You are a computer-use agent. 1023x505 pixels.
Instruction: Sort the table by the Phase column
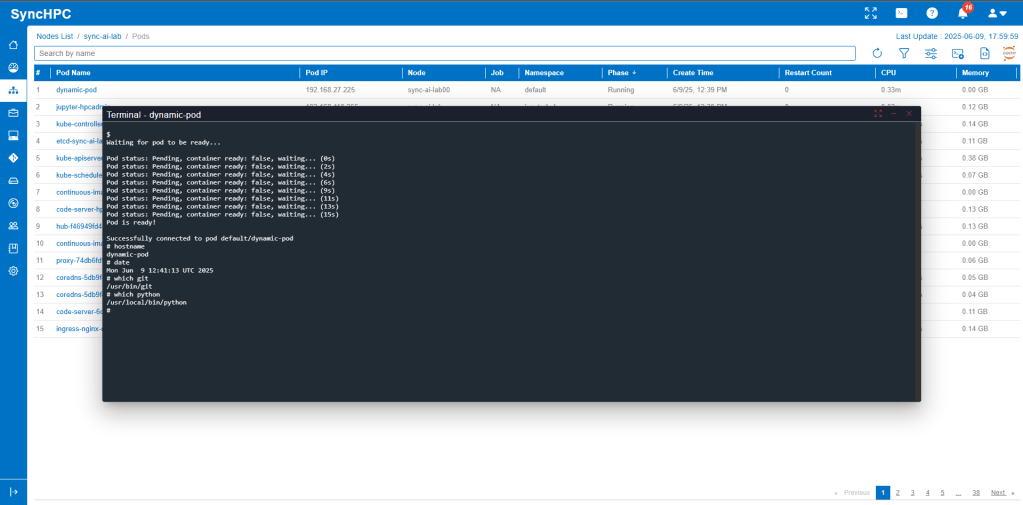(621, 73)
